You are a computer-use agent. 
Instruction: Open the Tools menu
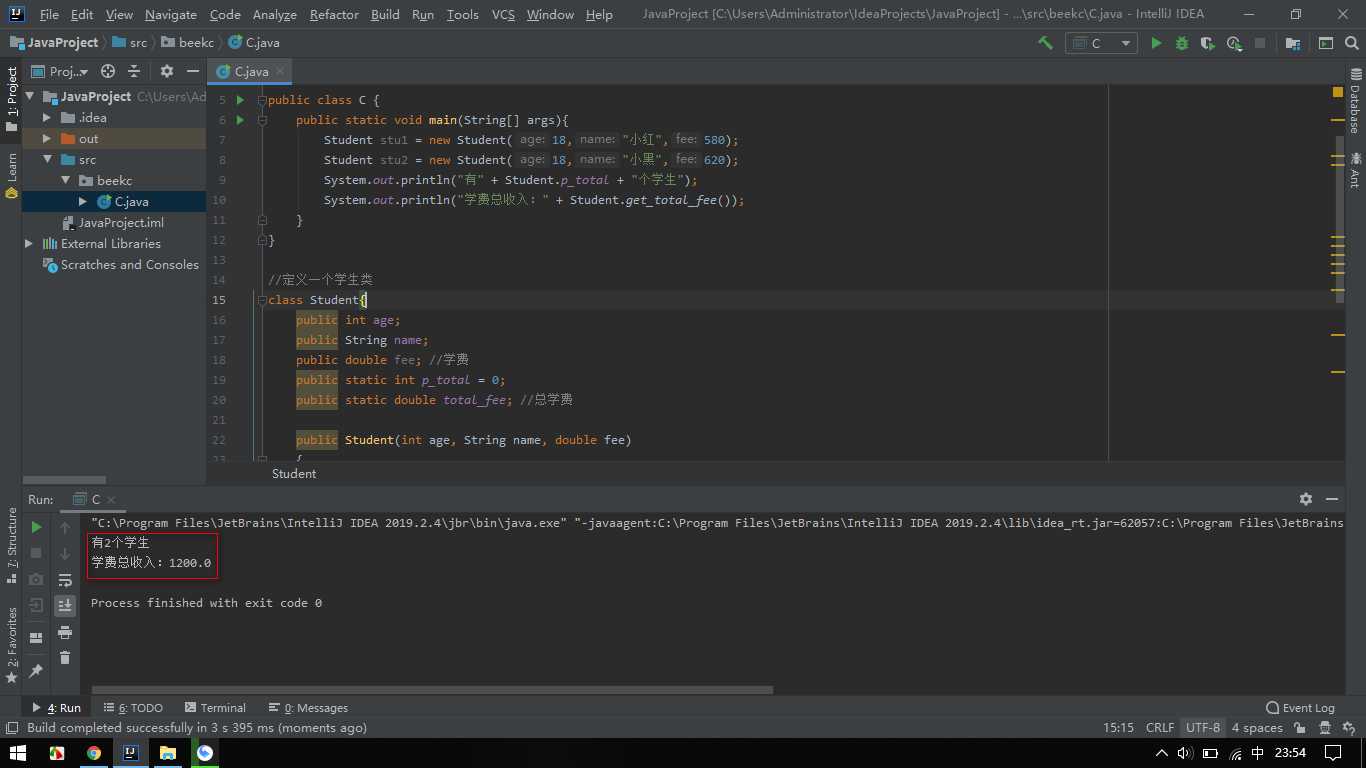[x=462, y=14]
